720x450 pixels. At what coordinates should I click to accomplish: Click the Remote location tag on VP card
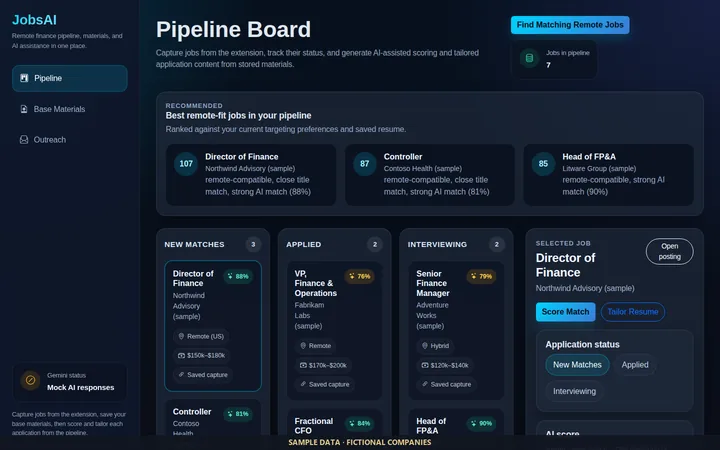point(315,346)
